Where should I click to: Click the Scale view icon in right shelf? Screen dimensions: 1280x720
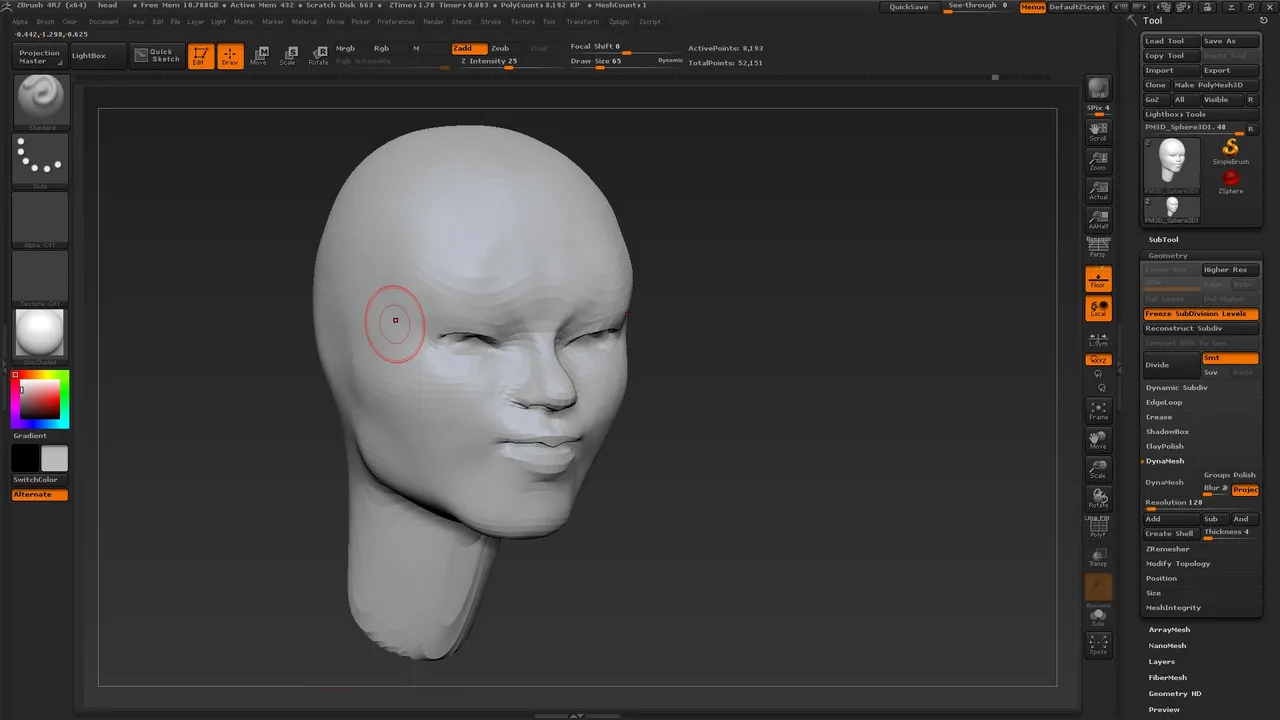point(1098,469)
